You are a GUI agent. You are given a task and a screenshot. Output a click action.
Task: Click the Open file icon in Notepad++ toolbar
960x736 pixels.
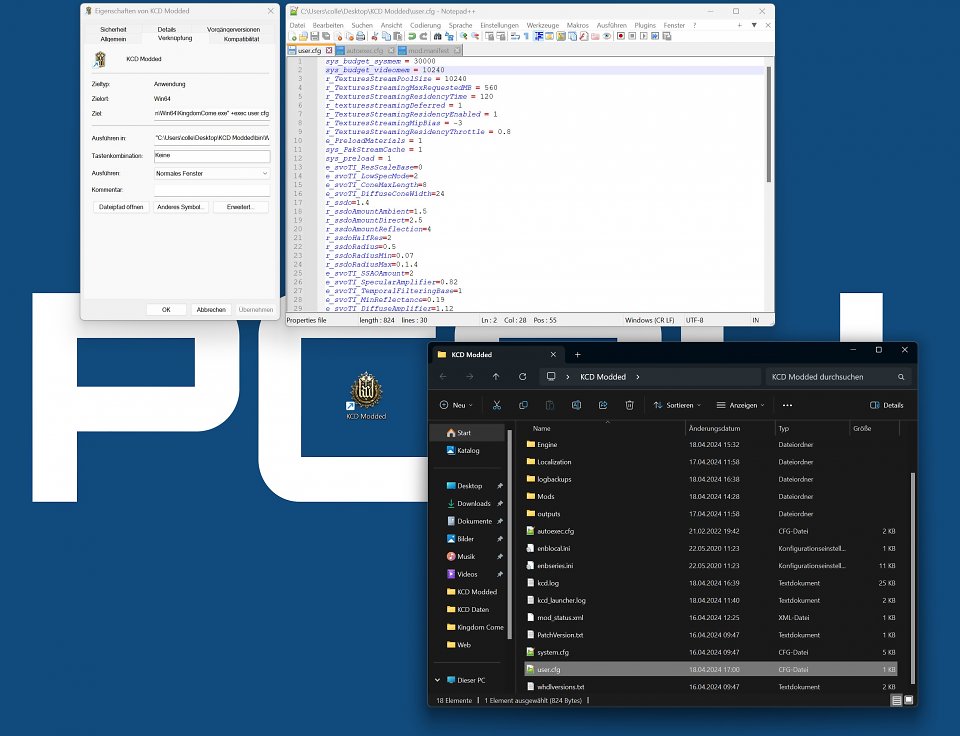(304, 36)
